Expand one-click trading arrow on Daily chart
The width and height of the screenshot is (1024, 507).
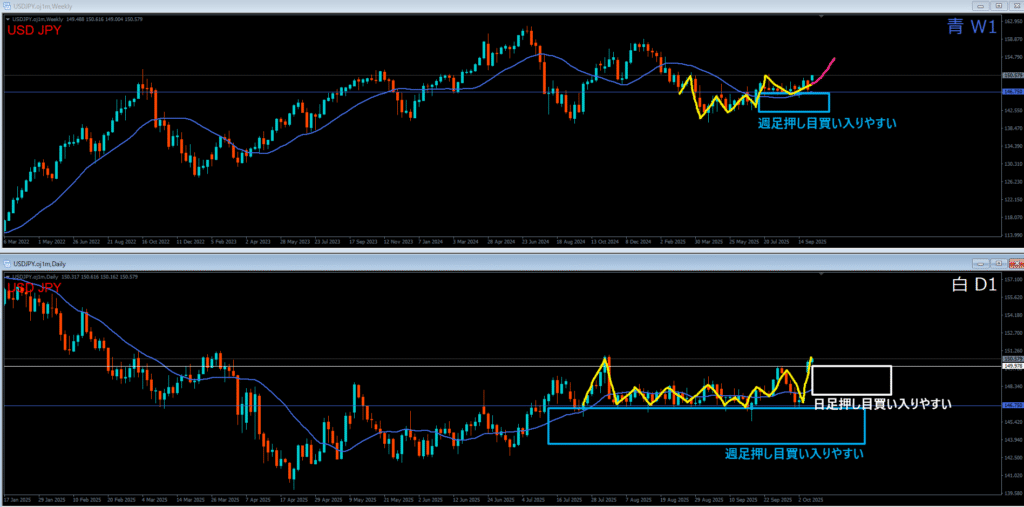pyautogui.click(x=8, y=276)
